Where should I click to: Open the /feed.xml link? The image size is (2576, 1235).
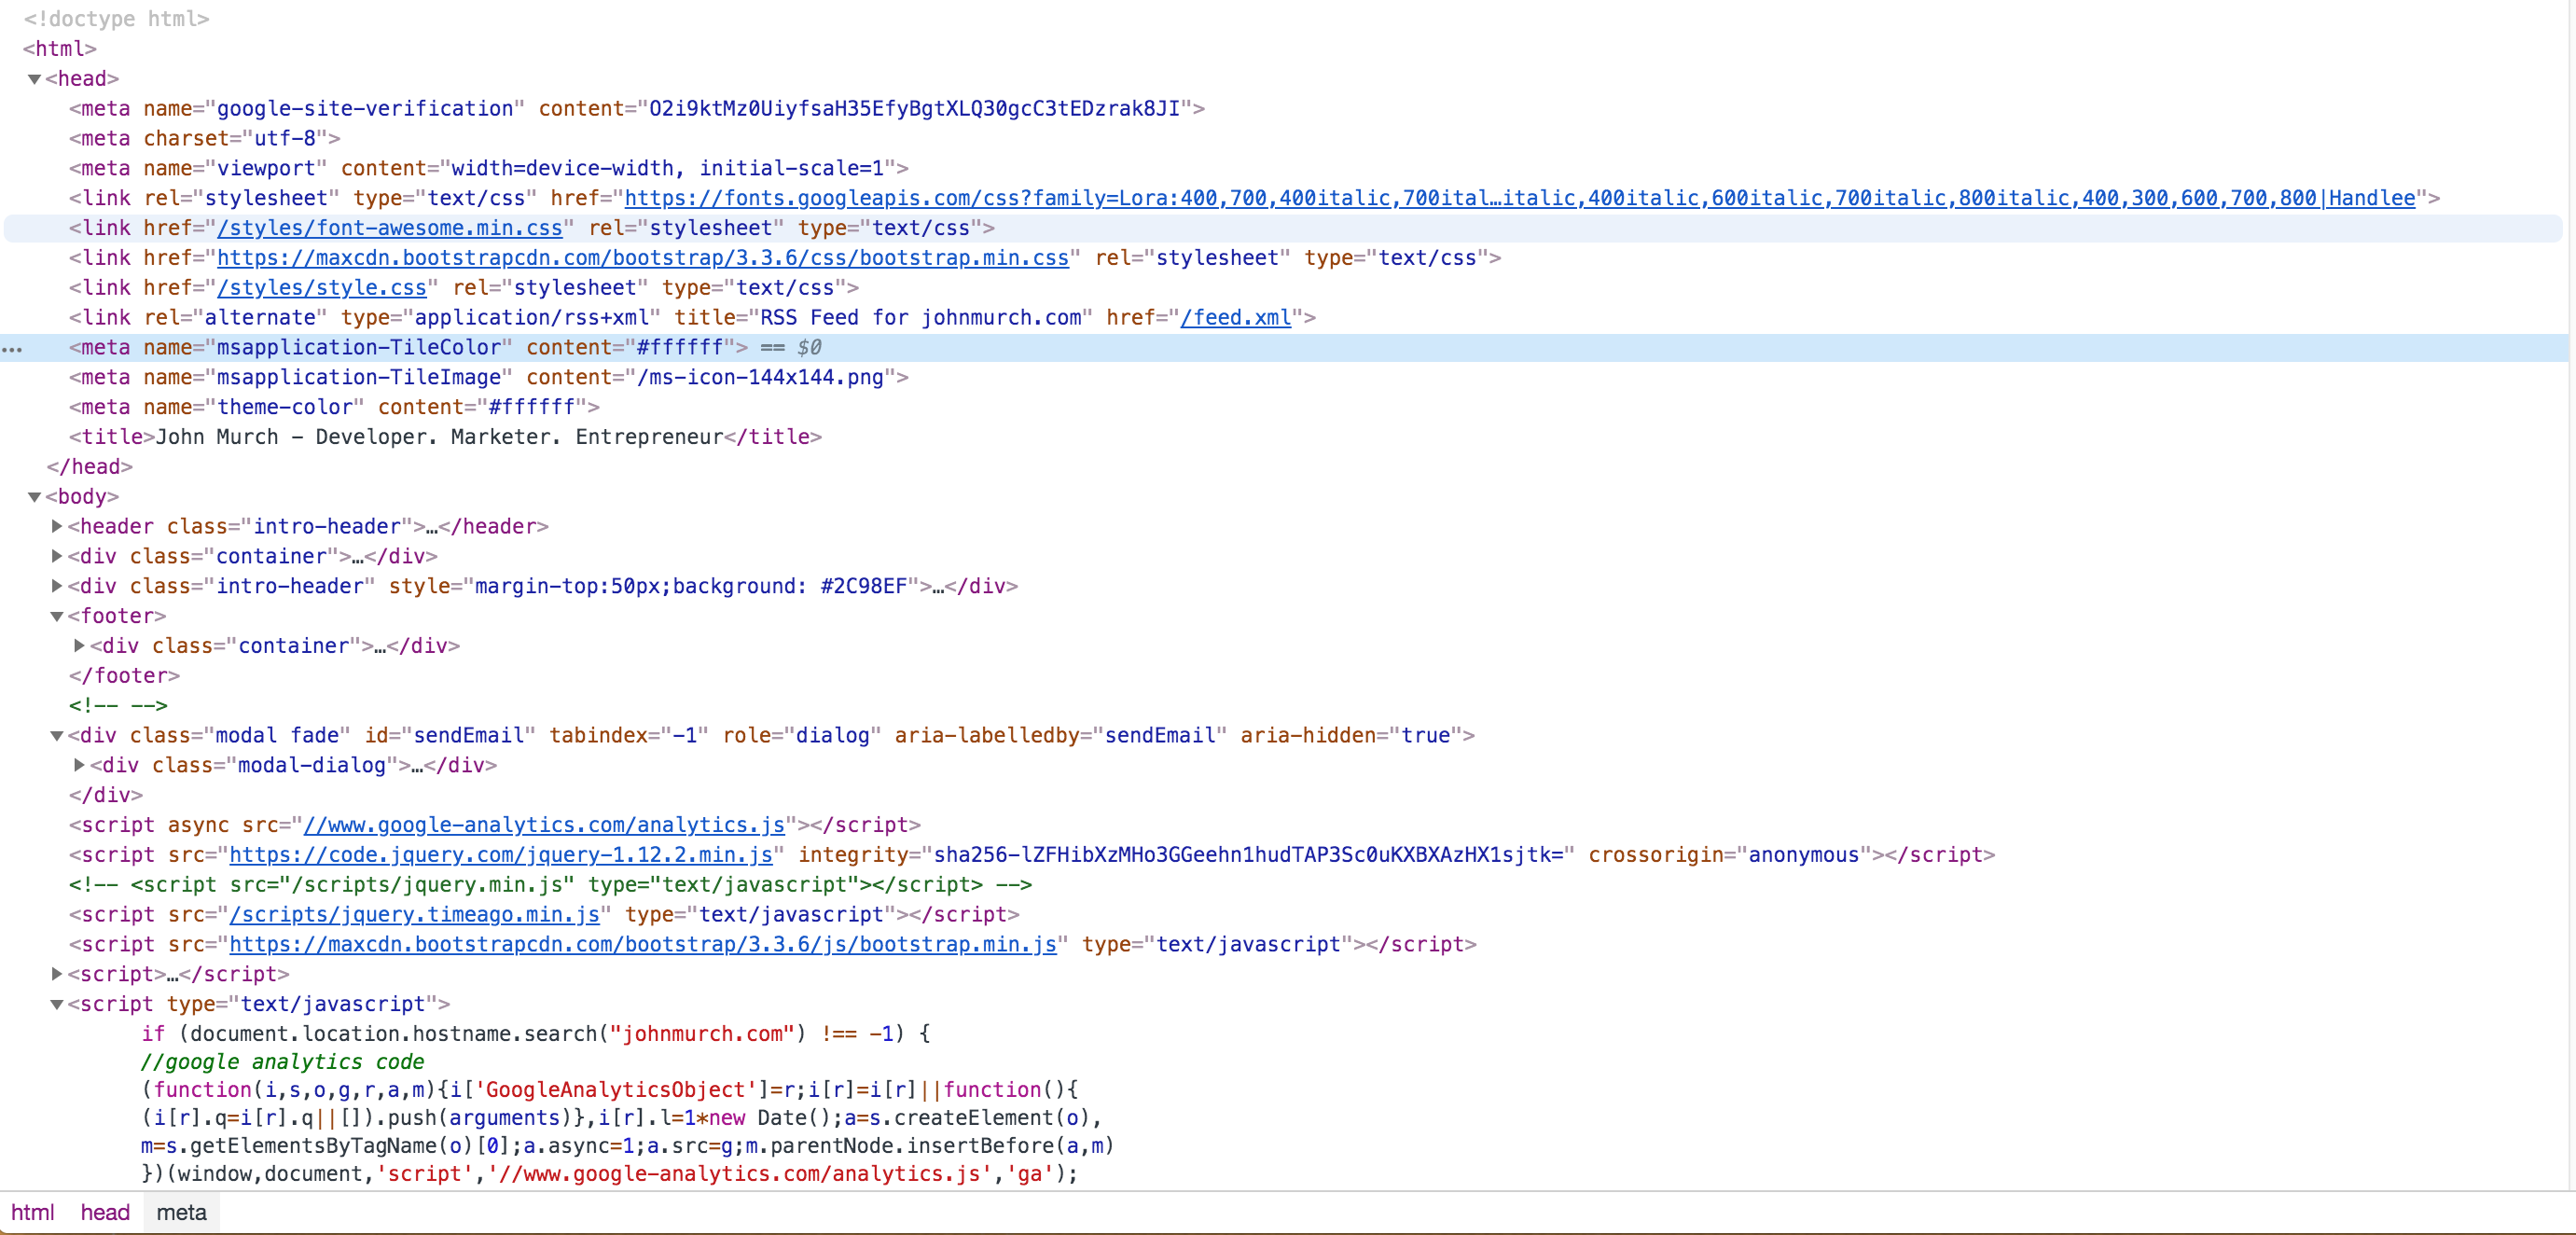click(1236, 318)
